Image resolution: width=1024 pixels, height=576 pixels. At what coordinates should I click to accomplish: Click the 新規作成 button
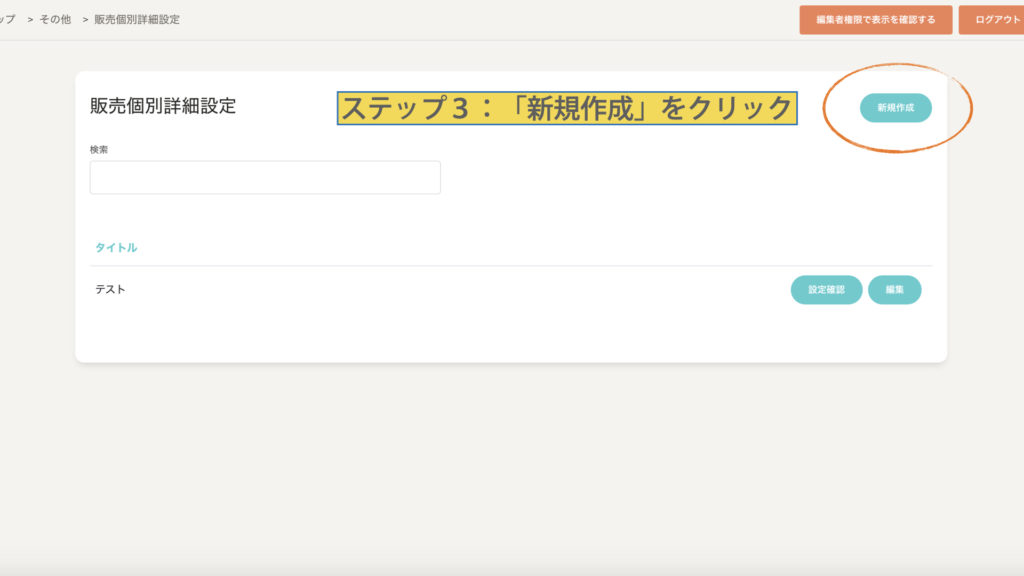coord(895,108)
